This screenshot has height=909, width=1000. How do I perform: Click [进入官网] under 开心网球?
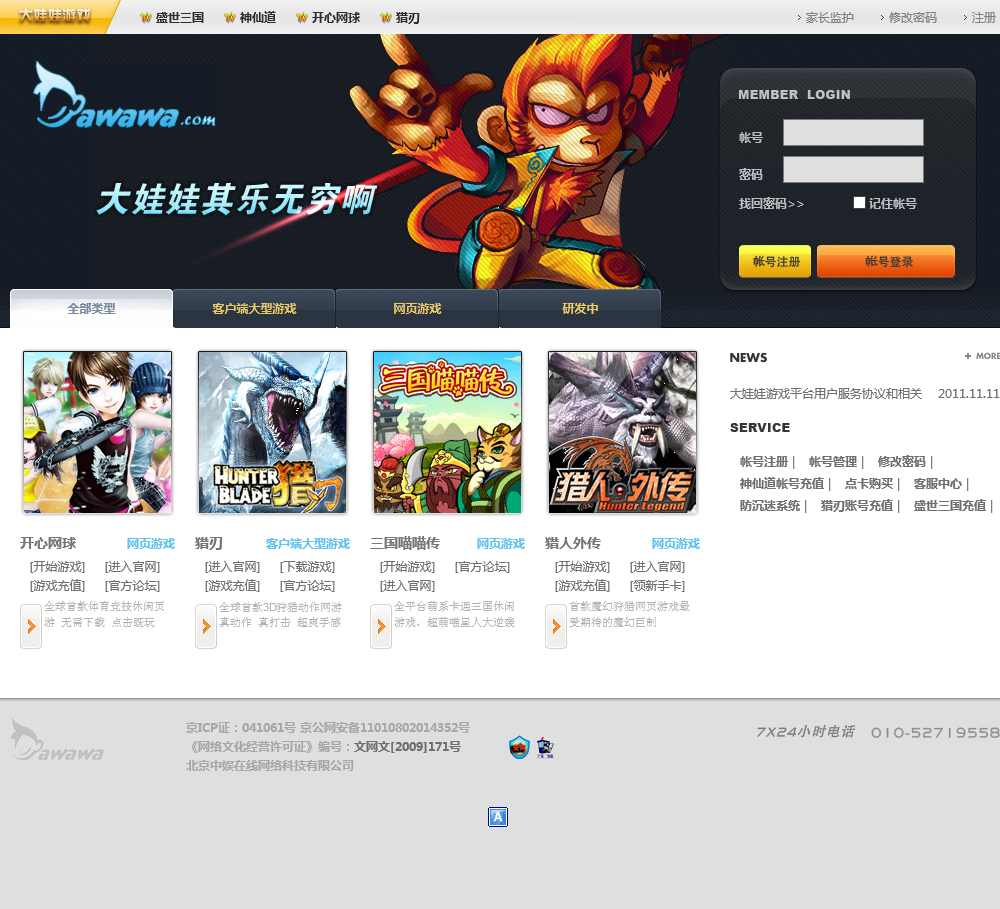point(133,566)
